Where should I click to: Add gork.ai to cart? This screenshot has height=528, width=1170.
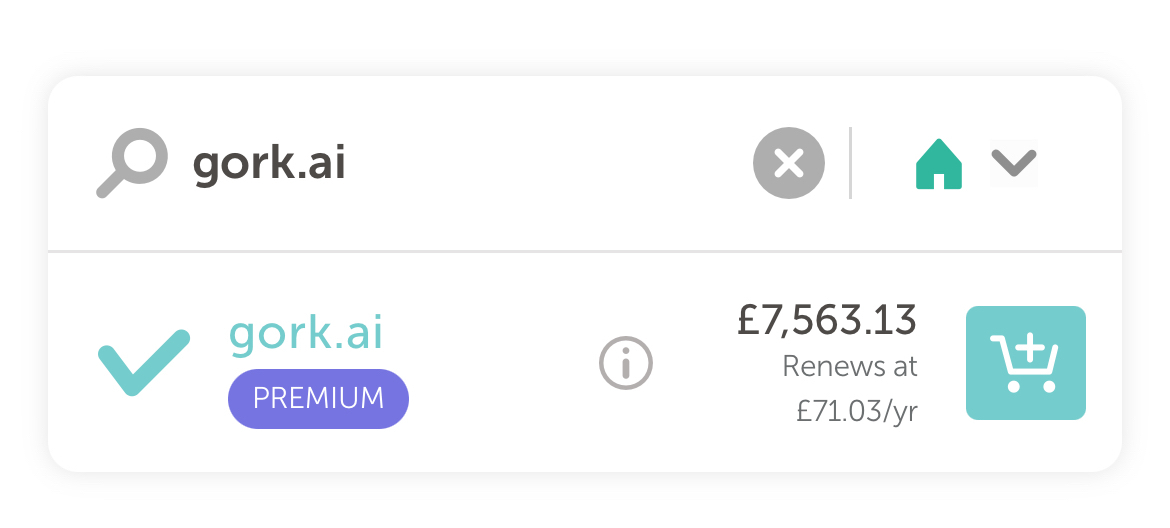pos(1025,362)
